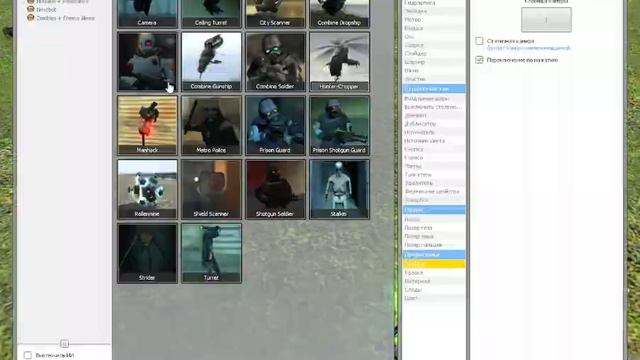Spawn the Camera NPC tile
Viewport: 640px width, 360px height.
(x=147, y=13)
